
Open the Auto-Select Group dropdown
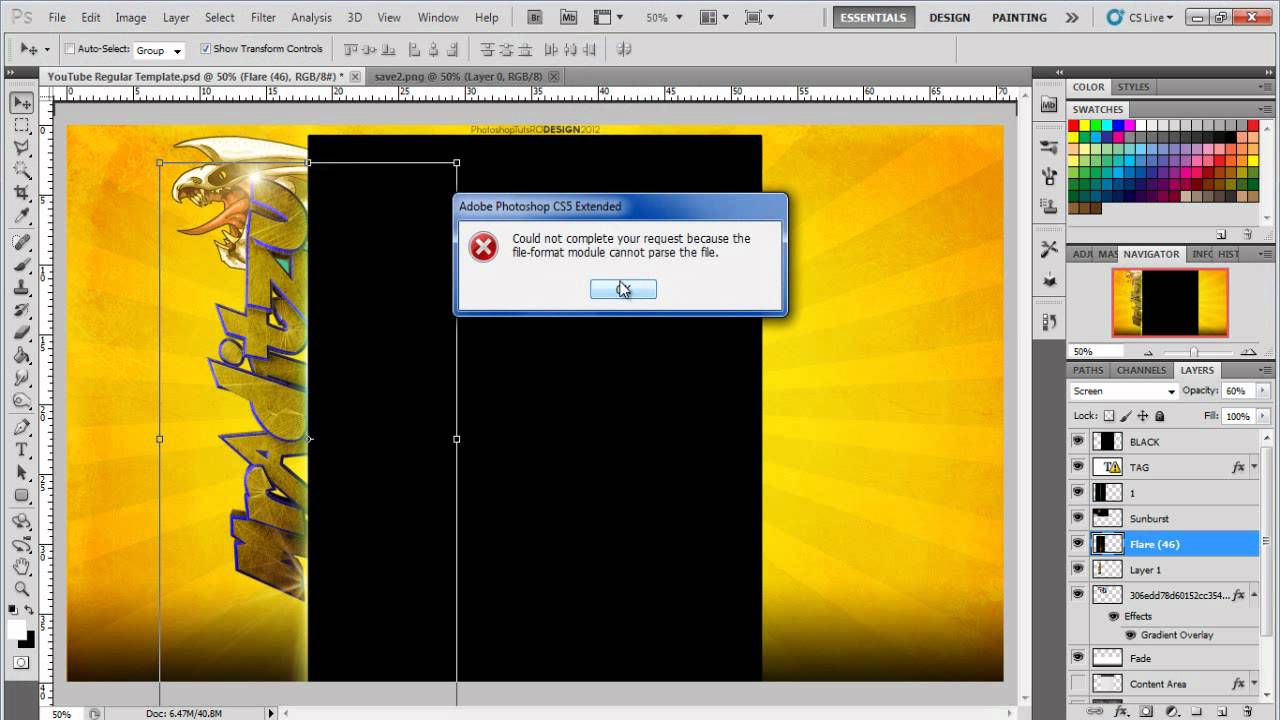click(x=159, y=50)
